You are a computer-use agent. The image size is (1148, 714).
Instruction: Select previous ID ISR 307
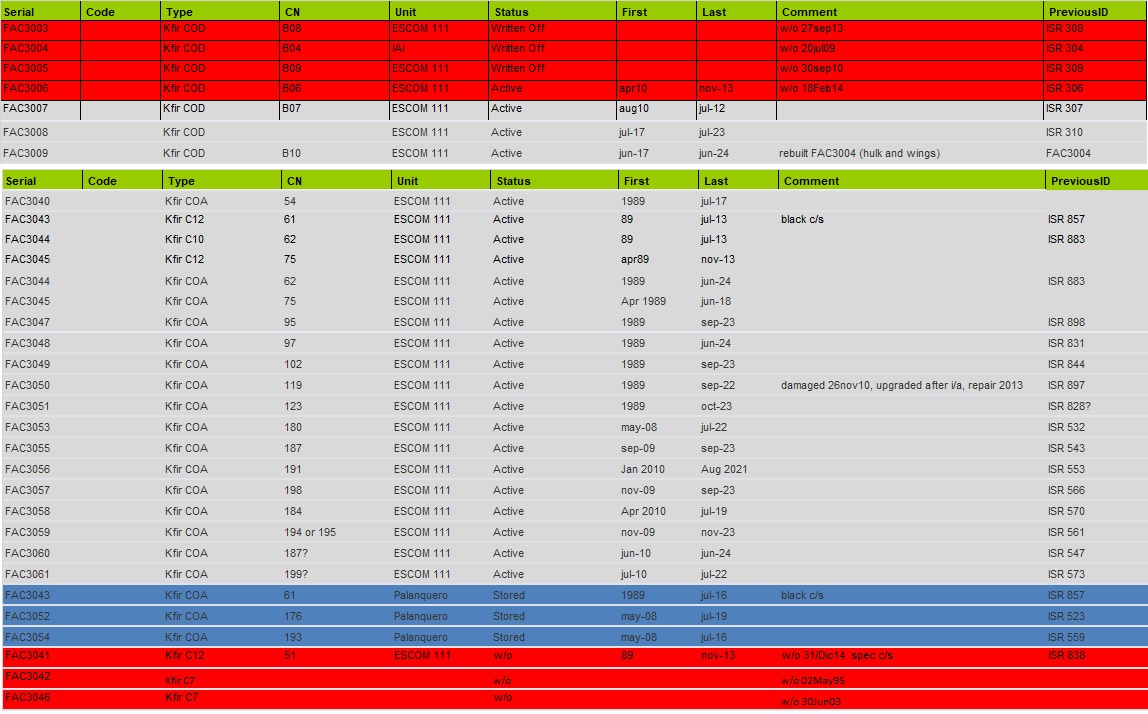pyautogui.click(x=1065, y=108)
